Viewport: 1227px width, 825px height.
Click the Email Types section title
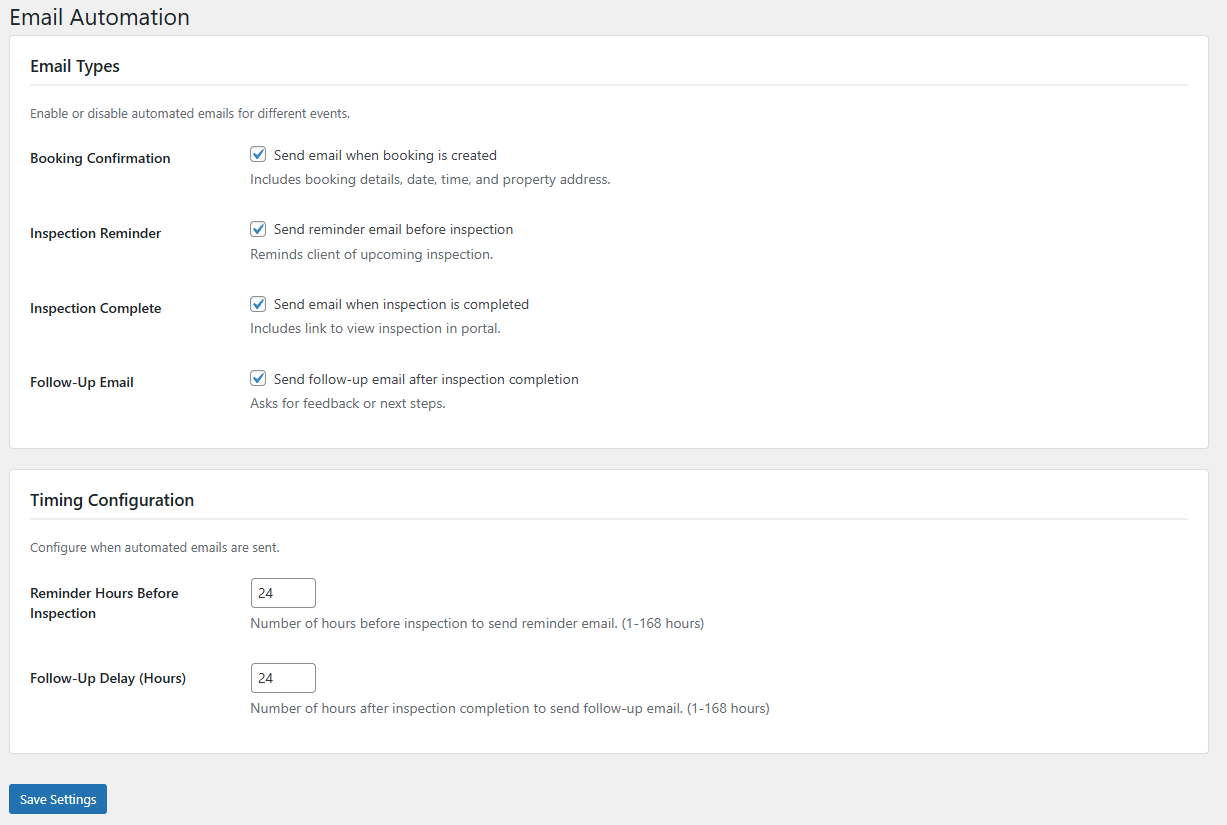click(75, 66)
